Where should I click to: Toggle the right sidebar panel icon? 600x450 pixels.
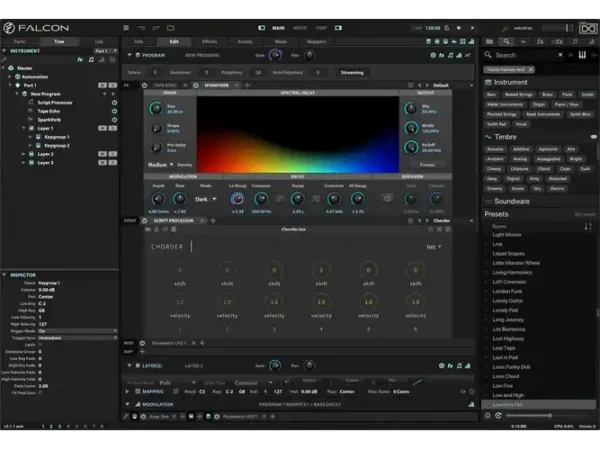click(x=338, y=28)
